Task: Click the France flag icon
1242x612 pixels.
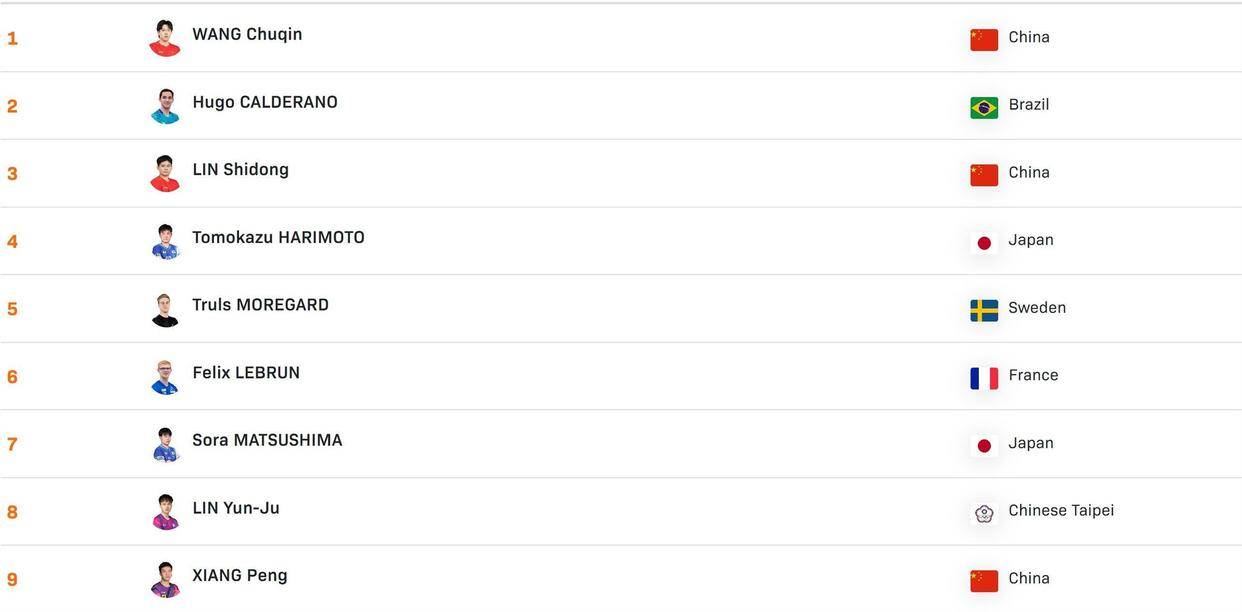Action: click(984, 378)
